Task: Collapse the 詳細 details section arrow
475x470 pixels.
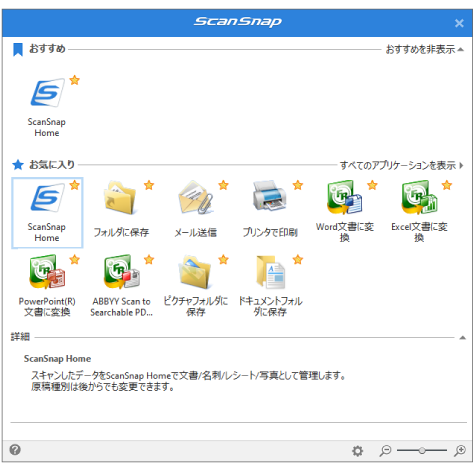Action: point(462,338)
